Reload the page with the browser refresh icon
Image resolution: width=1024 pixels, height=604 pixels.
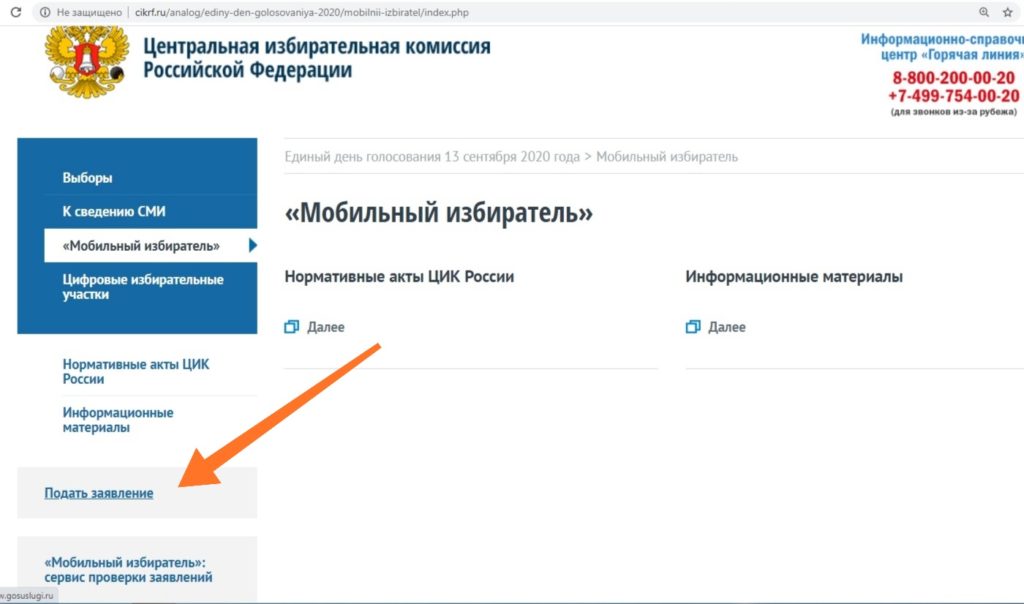pos(15,12)
